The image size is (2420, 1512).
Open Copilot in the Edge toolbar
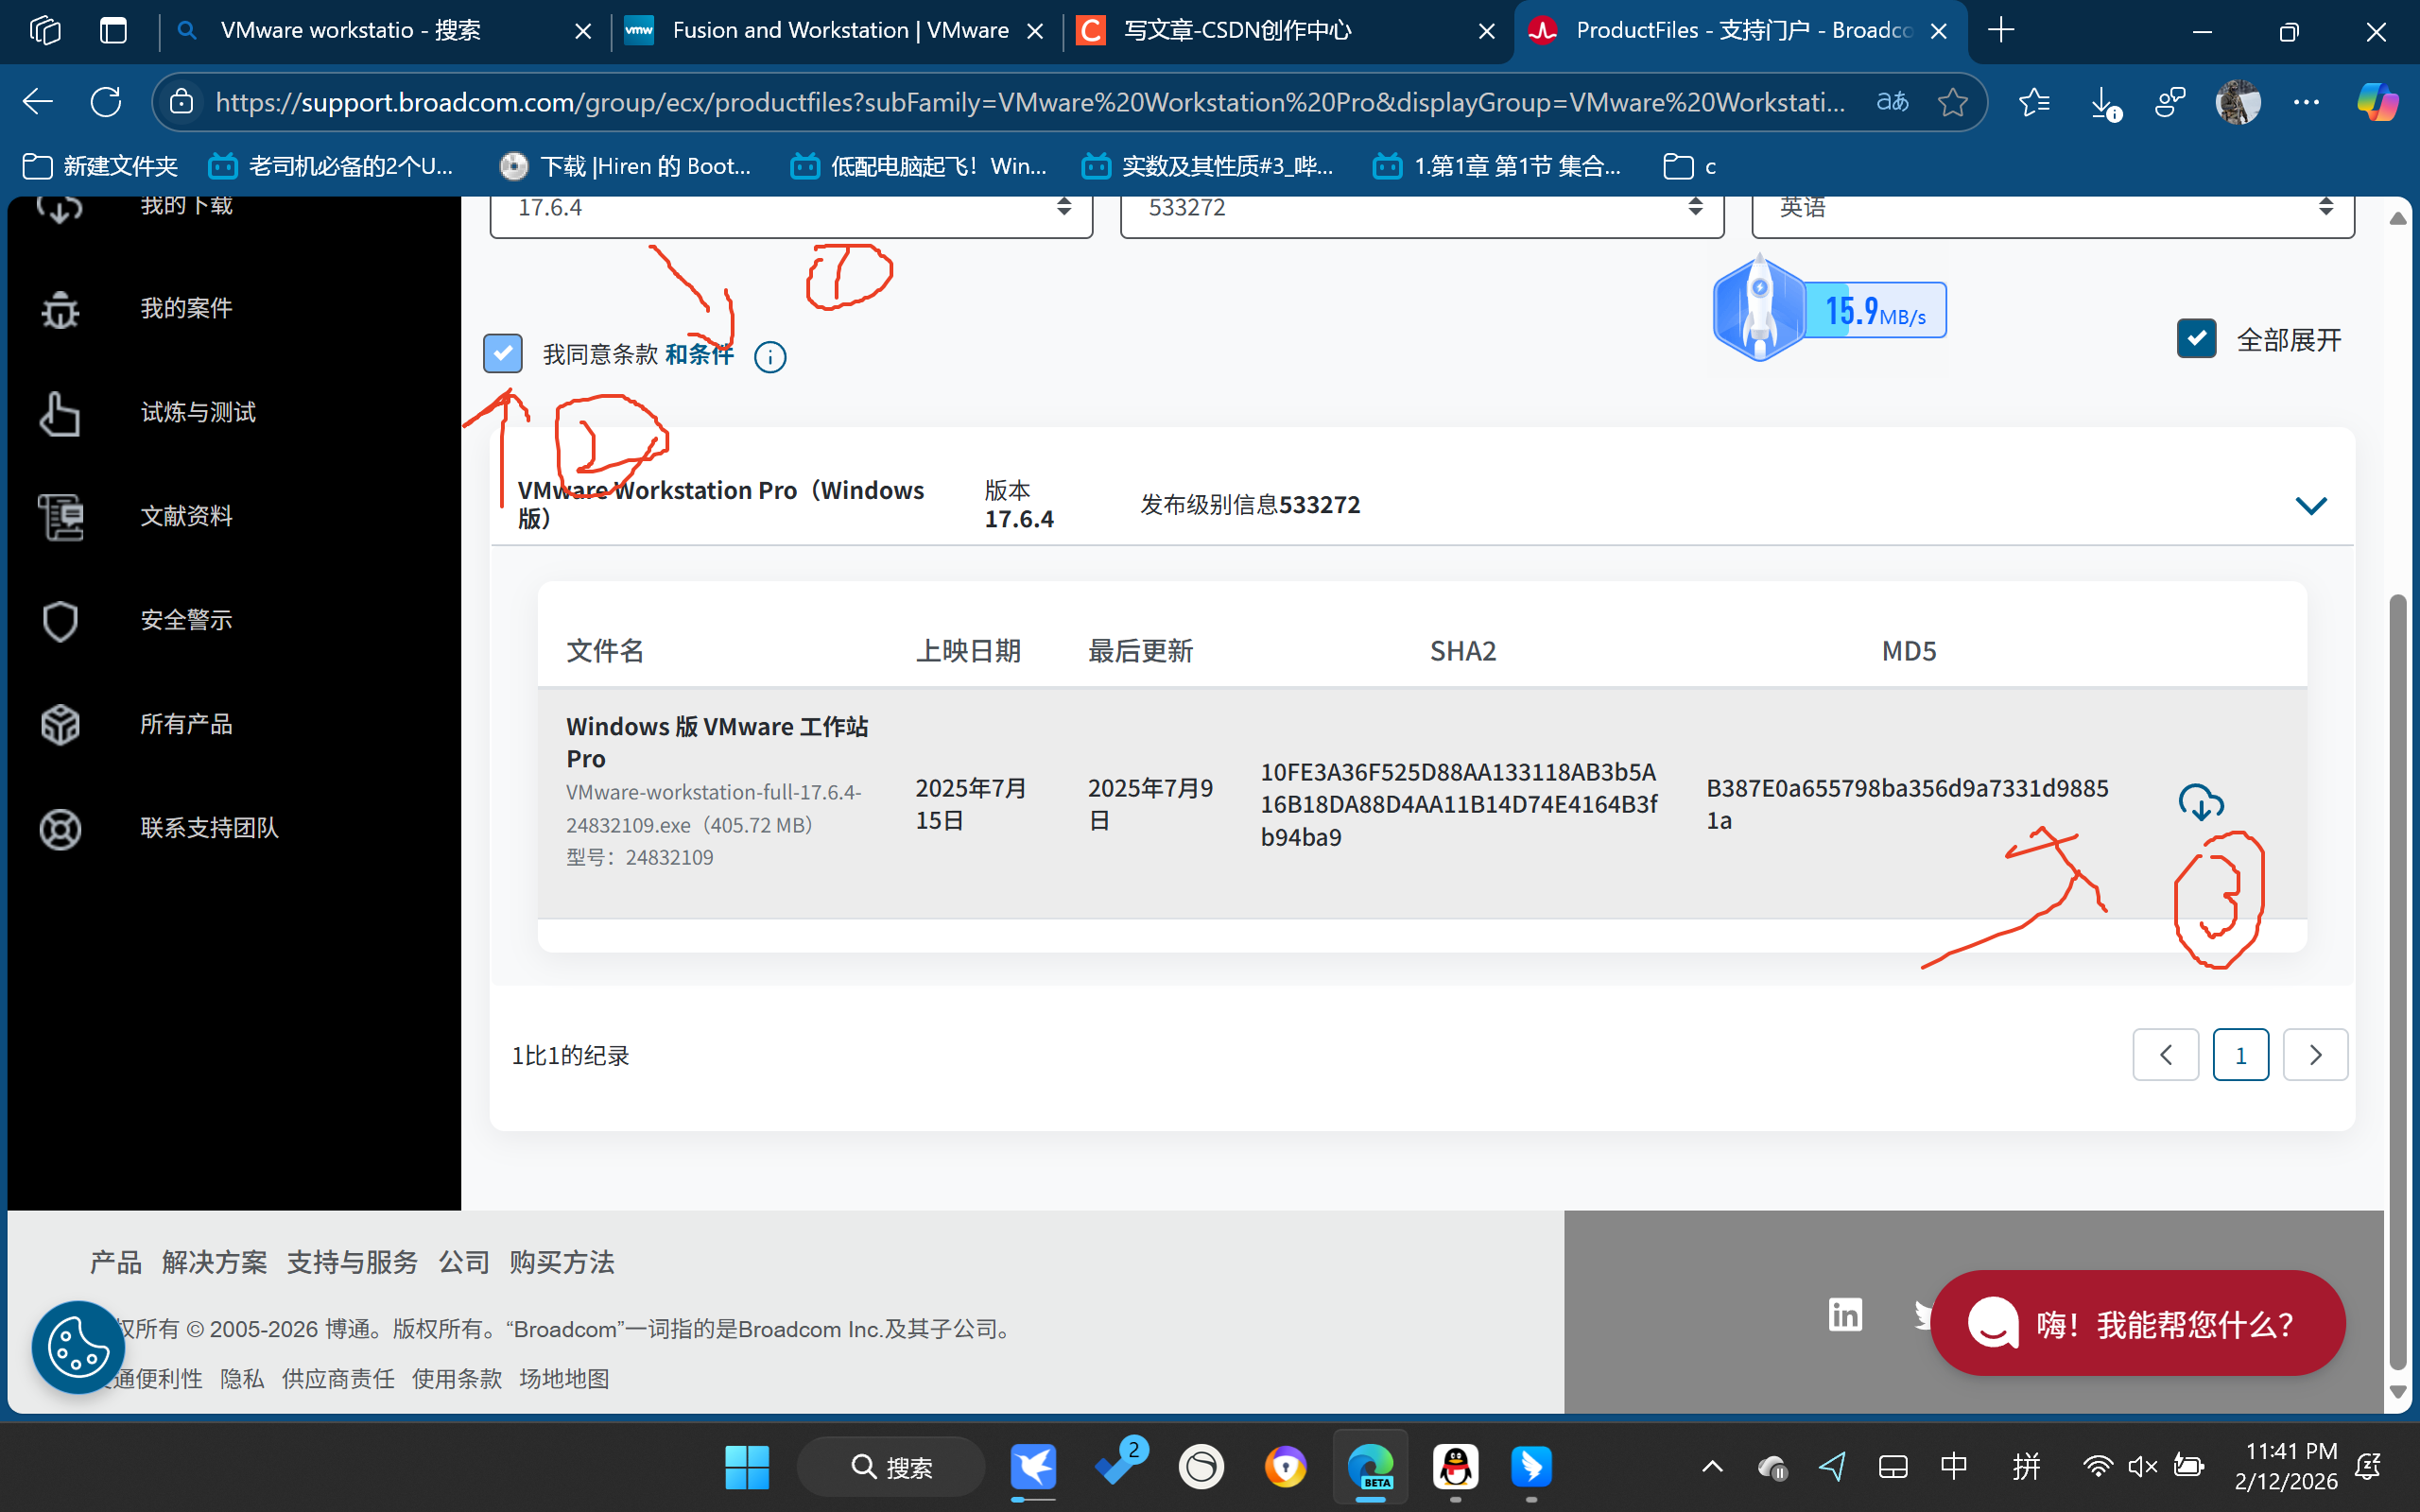2377,102
